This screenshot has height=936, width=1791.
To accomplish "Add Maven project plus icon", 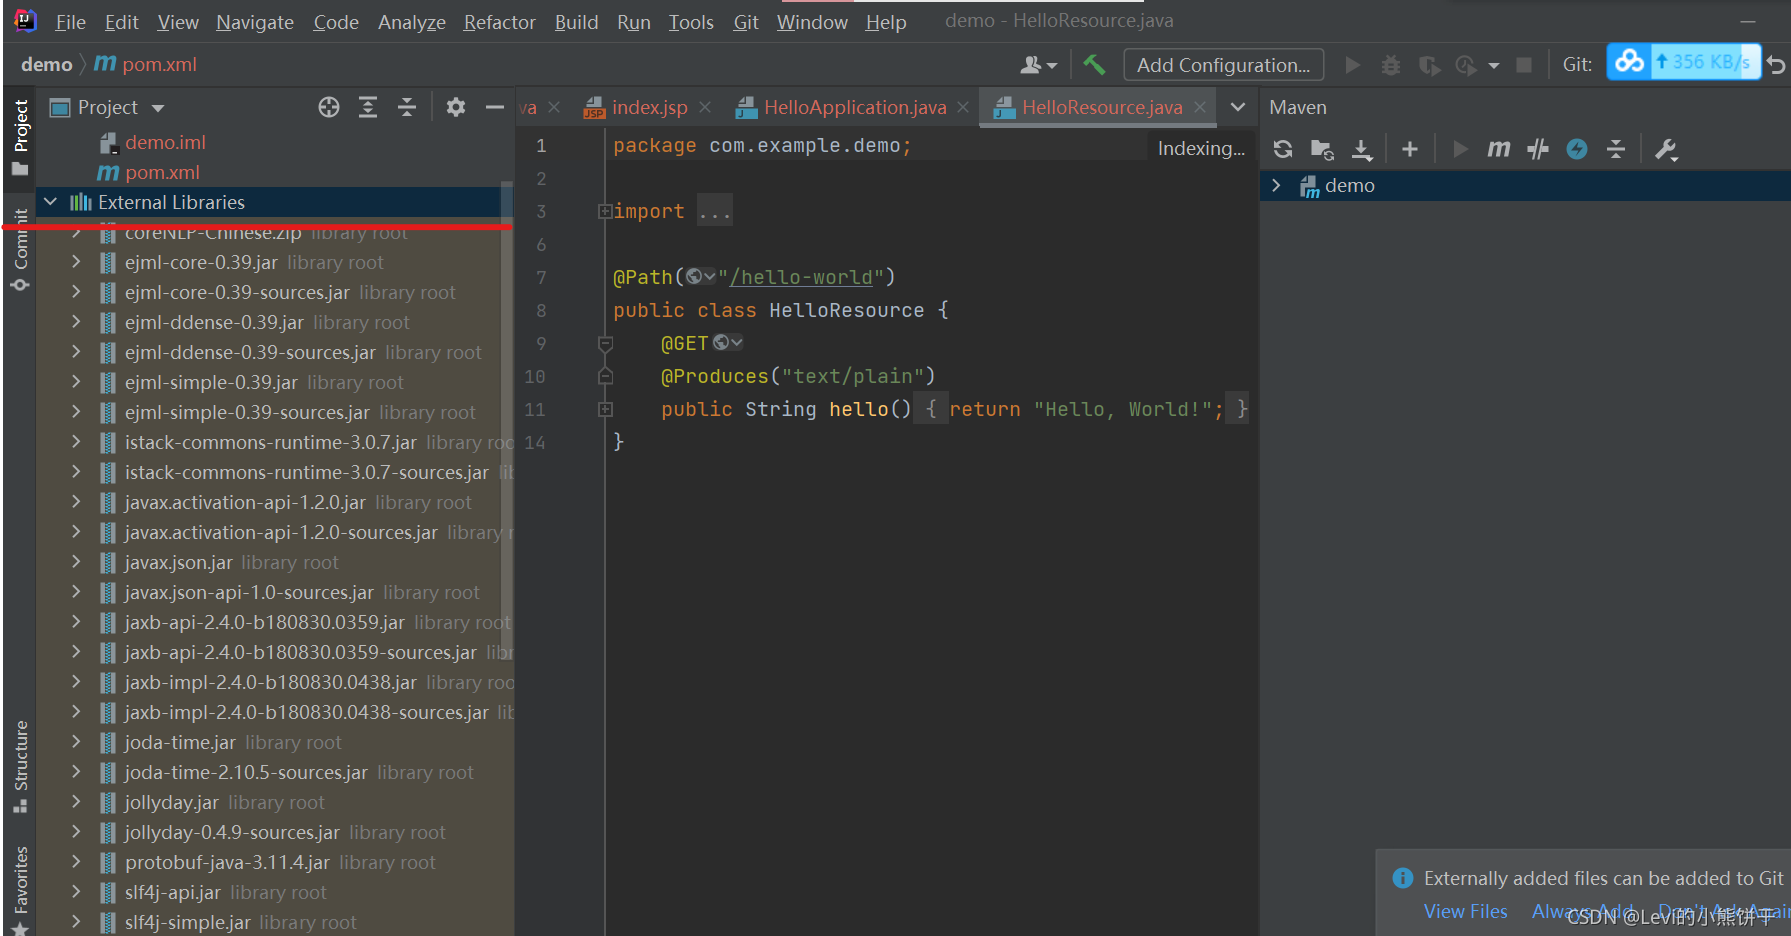I will coord(1410,149).
